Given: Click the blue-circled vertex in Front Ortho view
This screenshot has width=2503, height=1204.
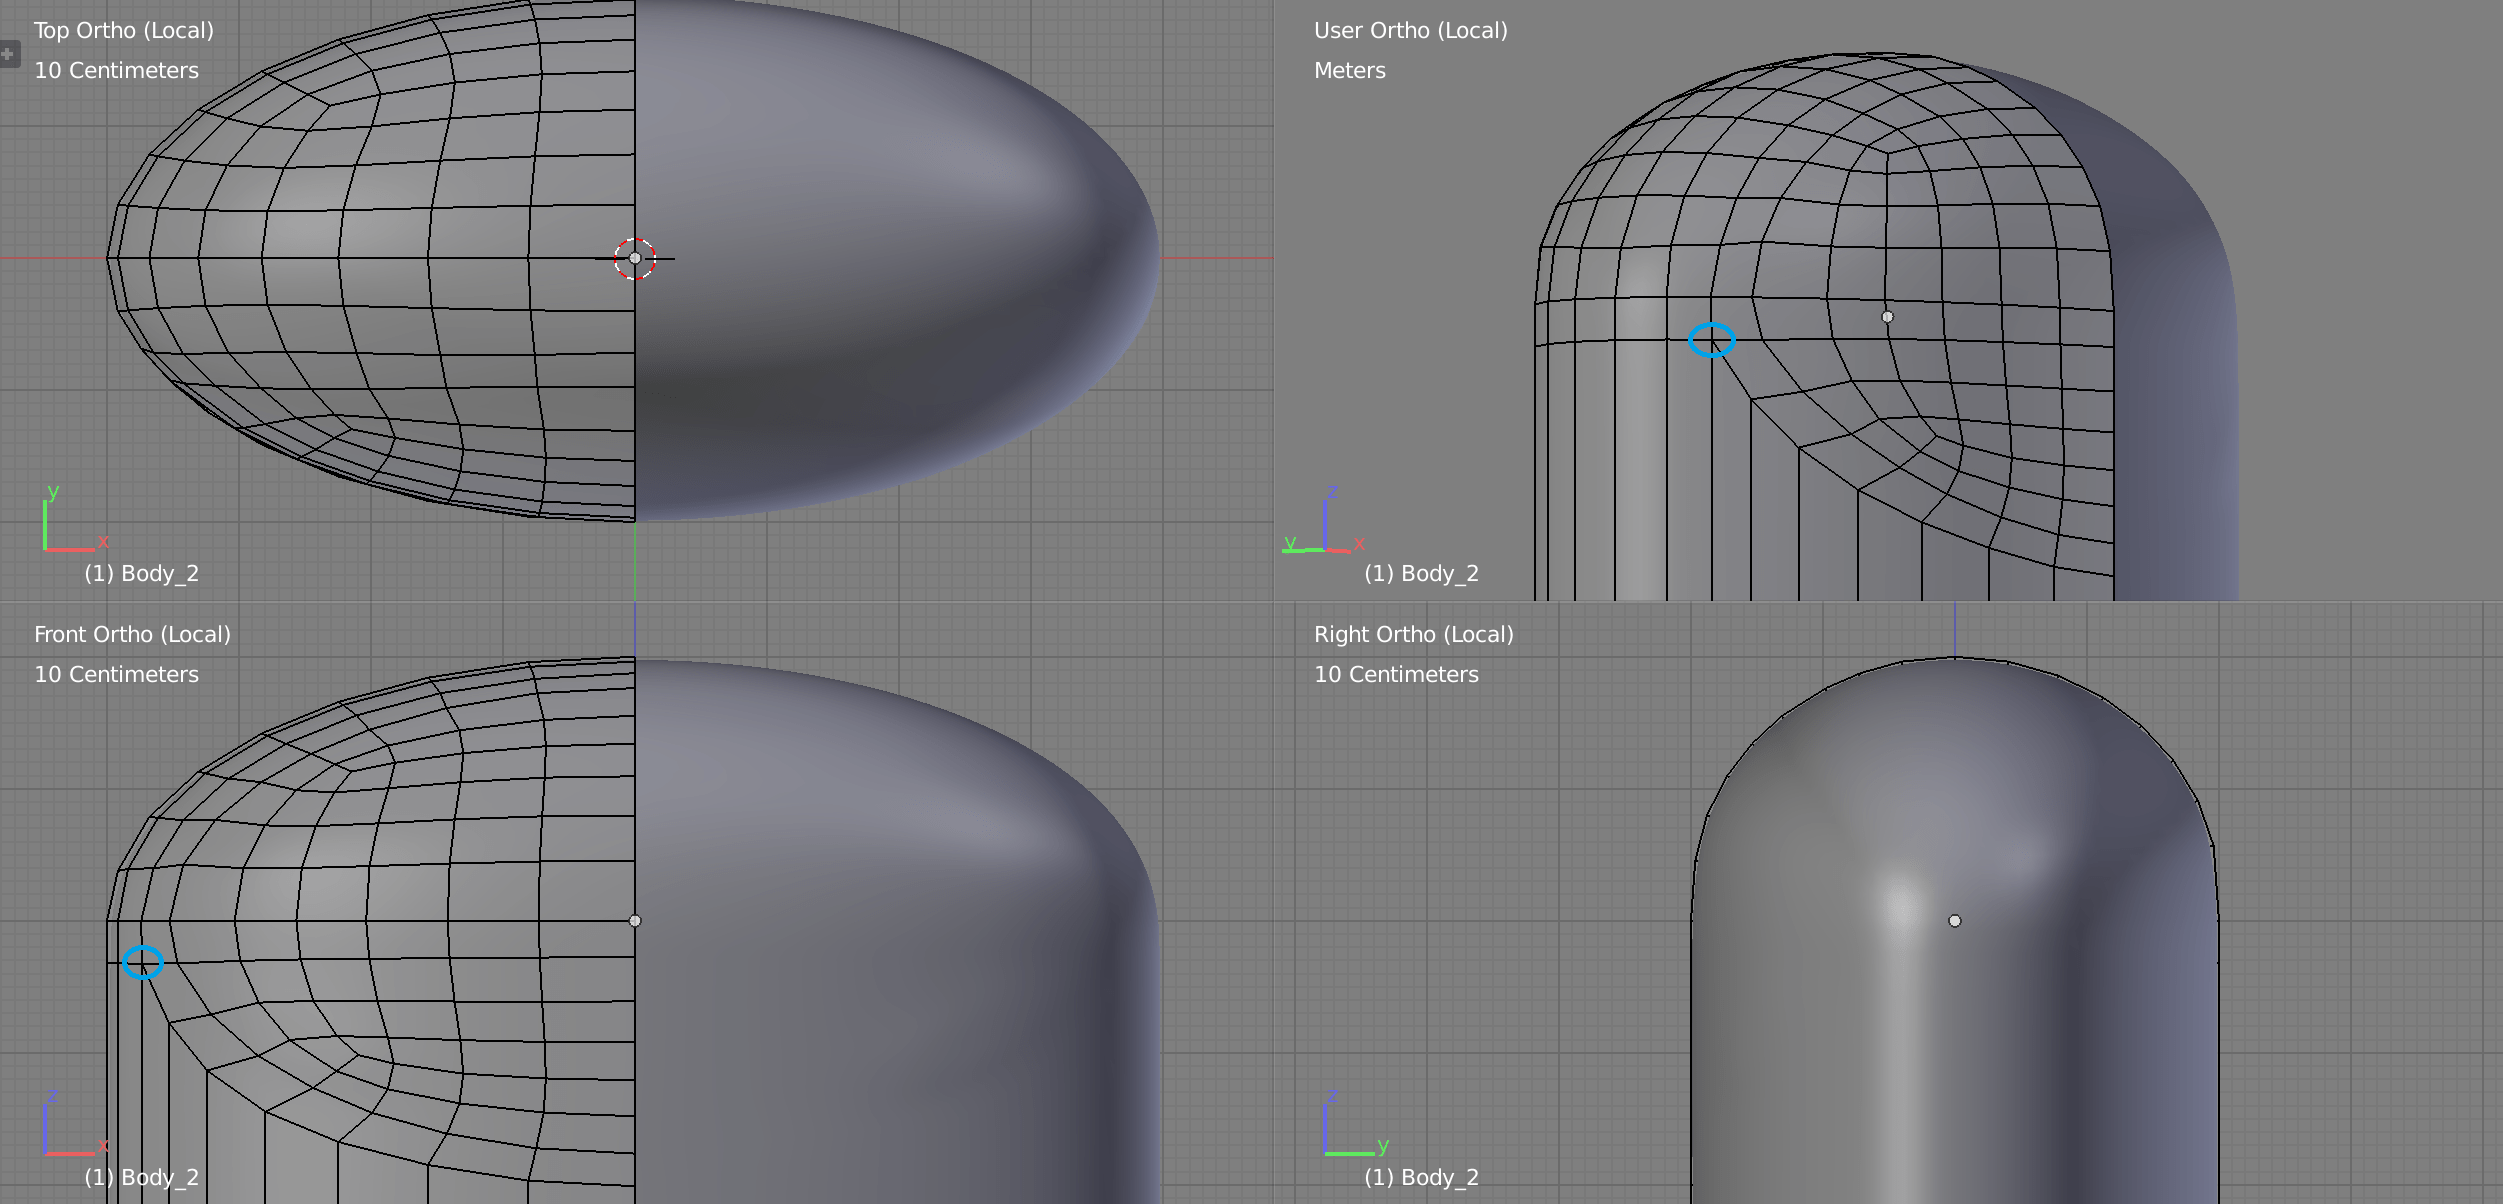Looking at the screenshot, I should tap(144, 963).
